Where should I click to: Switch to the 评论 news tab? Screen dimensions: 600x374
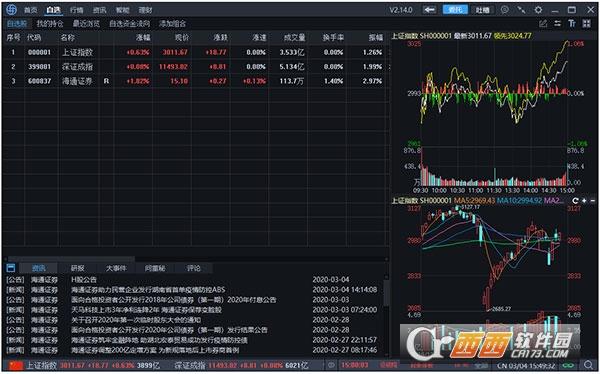[194, 268]
